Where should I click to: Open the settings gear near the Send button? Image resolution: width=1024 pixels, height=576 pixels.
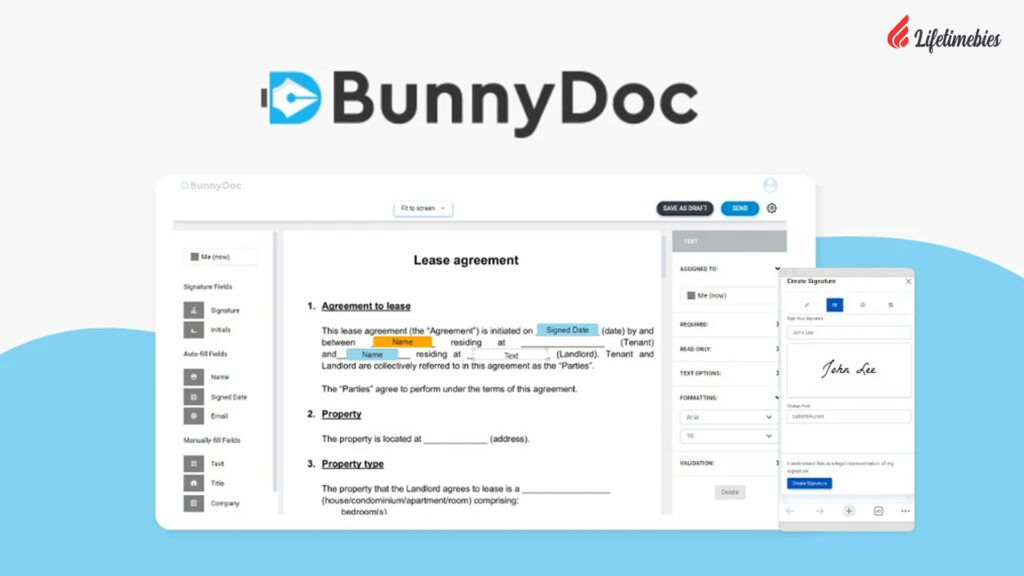[772, 208]
